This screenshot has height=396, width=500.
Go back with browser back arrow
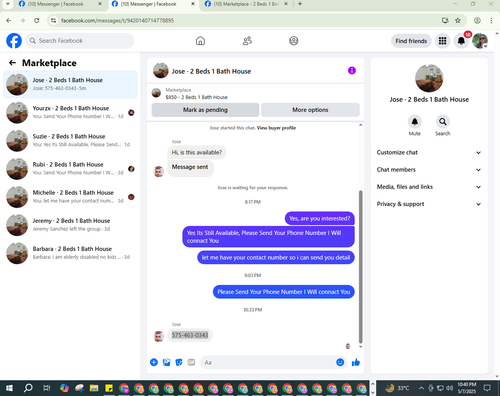9,20
